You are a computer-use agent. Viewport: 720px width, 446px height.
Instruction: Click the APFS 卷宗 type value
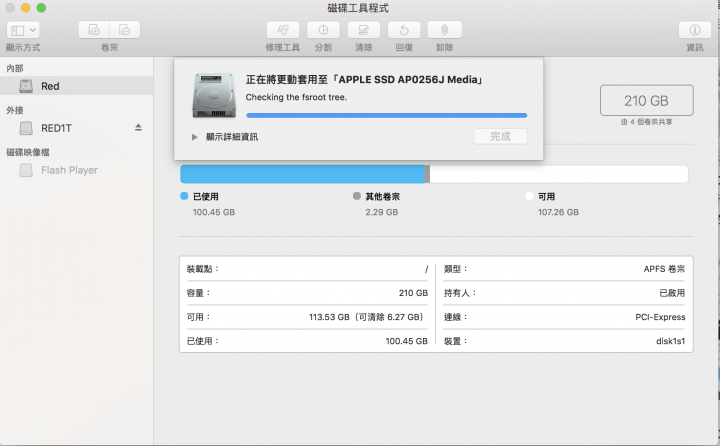tap(664, 269)
